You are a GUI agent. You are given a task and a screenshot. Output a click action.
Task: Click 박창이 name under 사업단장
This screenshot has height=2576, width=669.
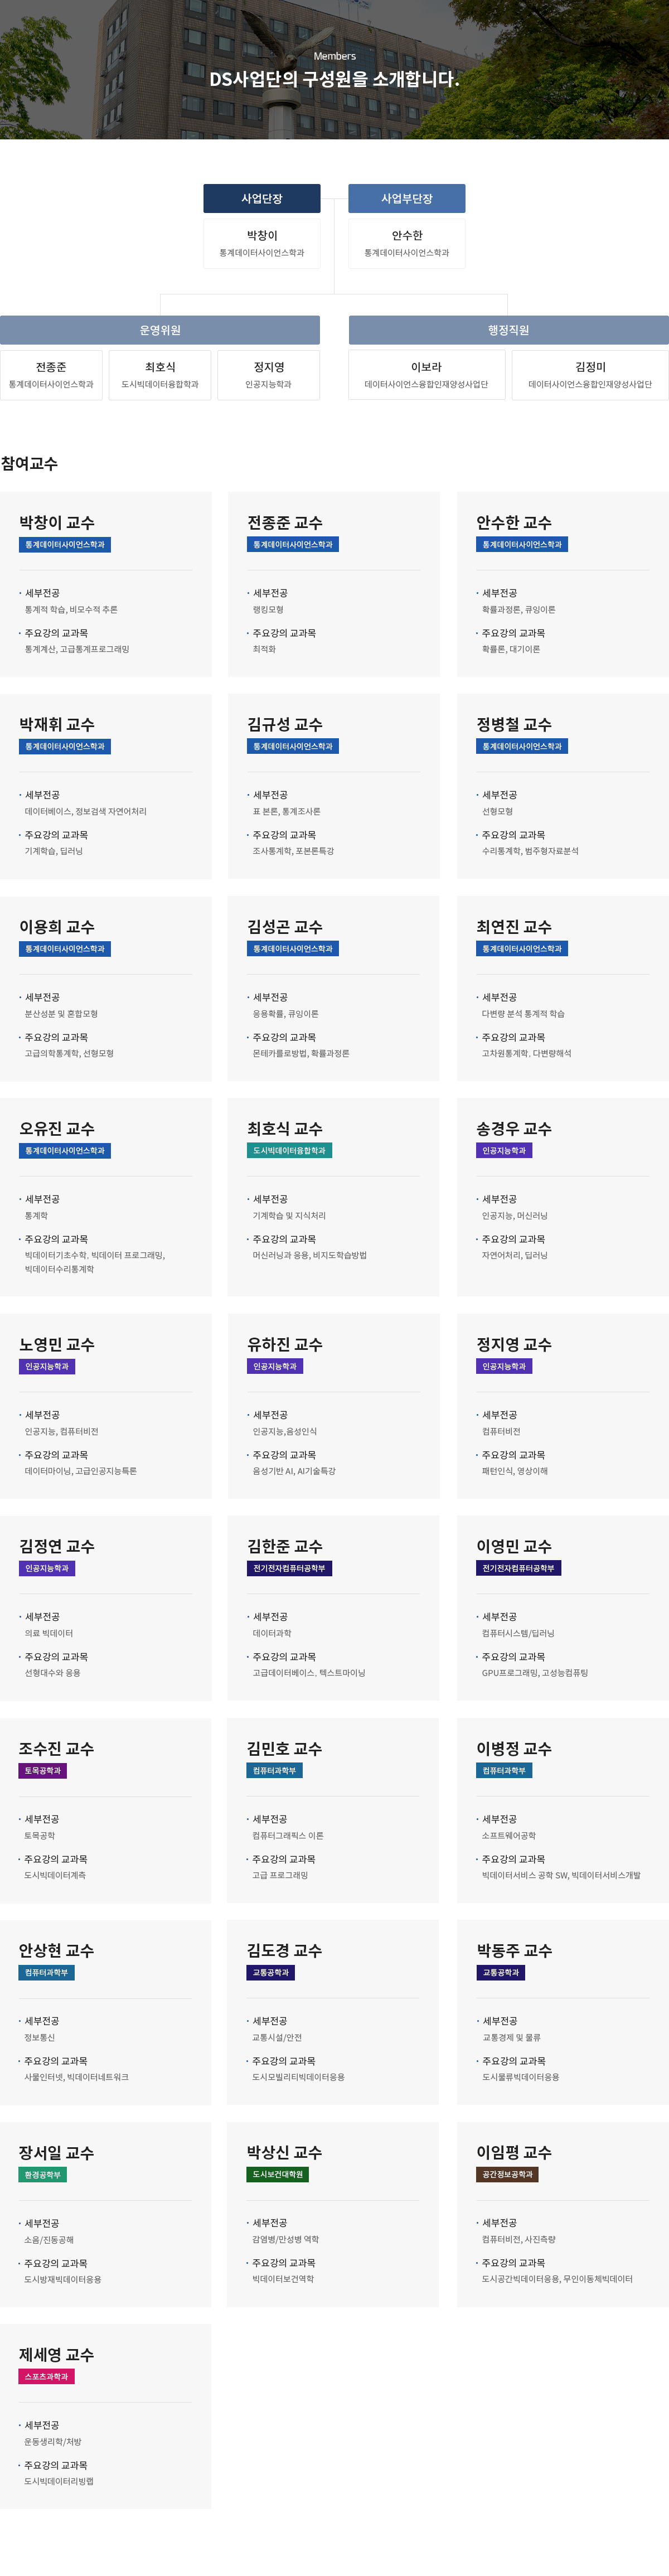click(x=262, y=236)
